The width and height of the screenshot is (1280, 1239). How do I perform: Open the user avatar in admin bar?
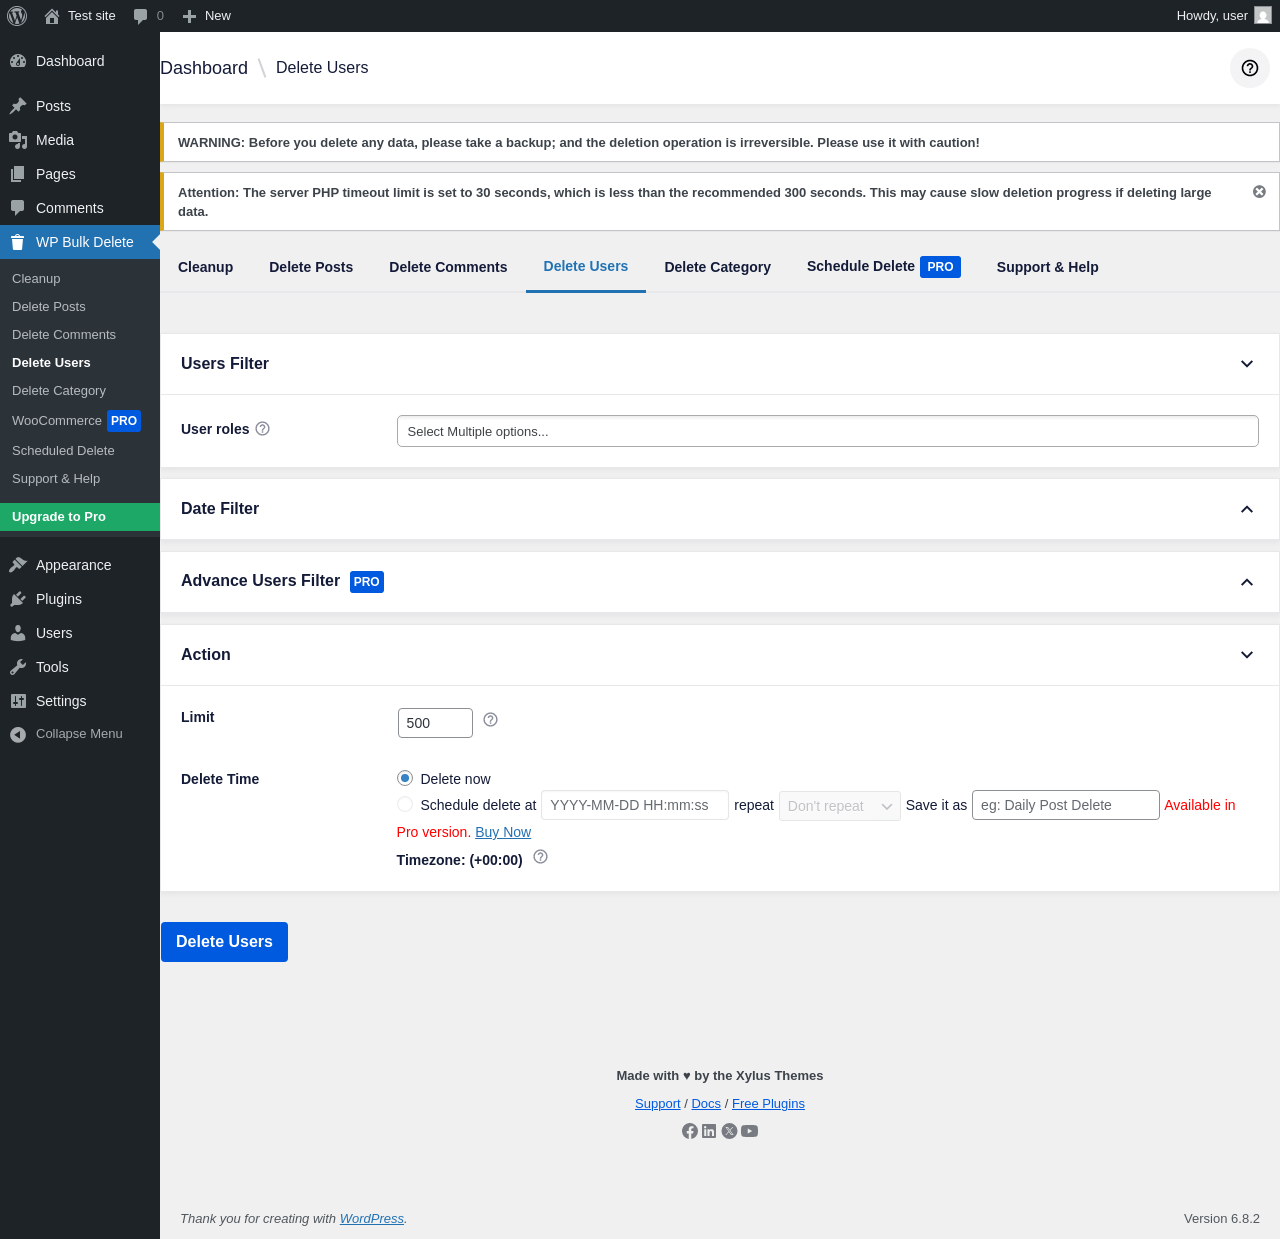click(x=1263, y=16)
